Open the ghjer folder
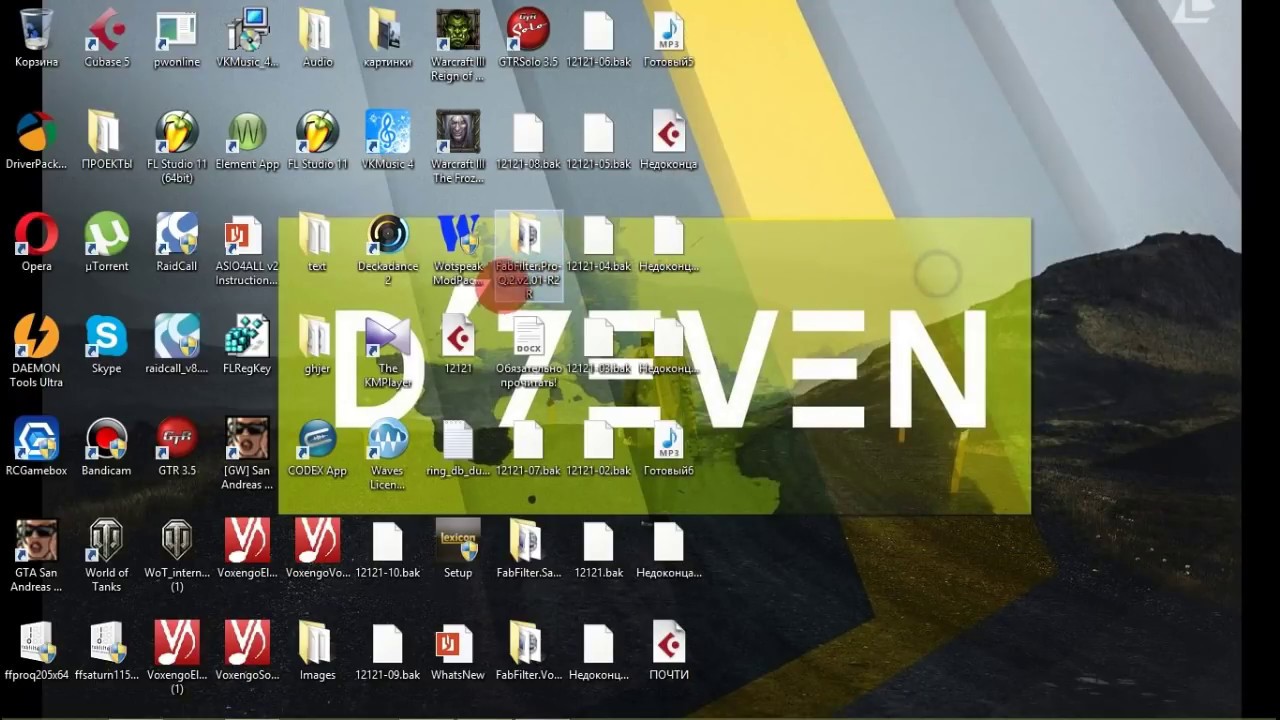This screenshot has width=1280, height=720. point(317,344)
